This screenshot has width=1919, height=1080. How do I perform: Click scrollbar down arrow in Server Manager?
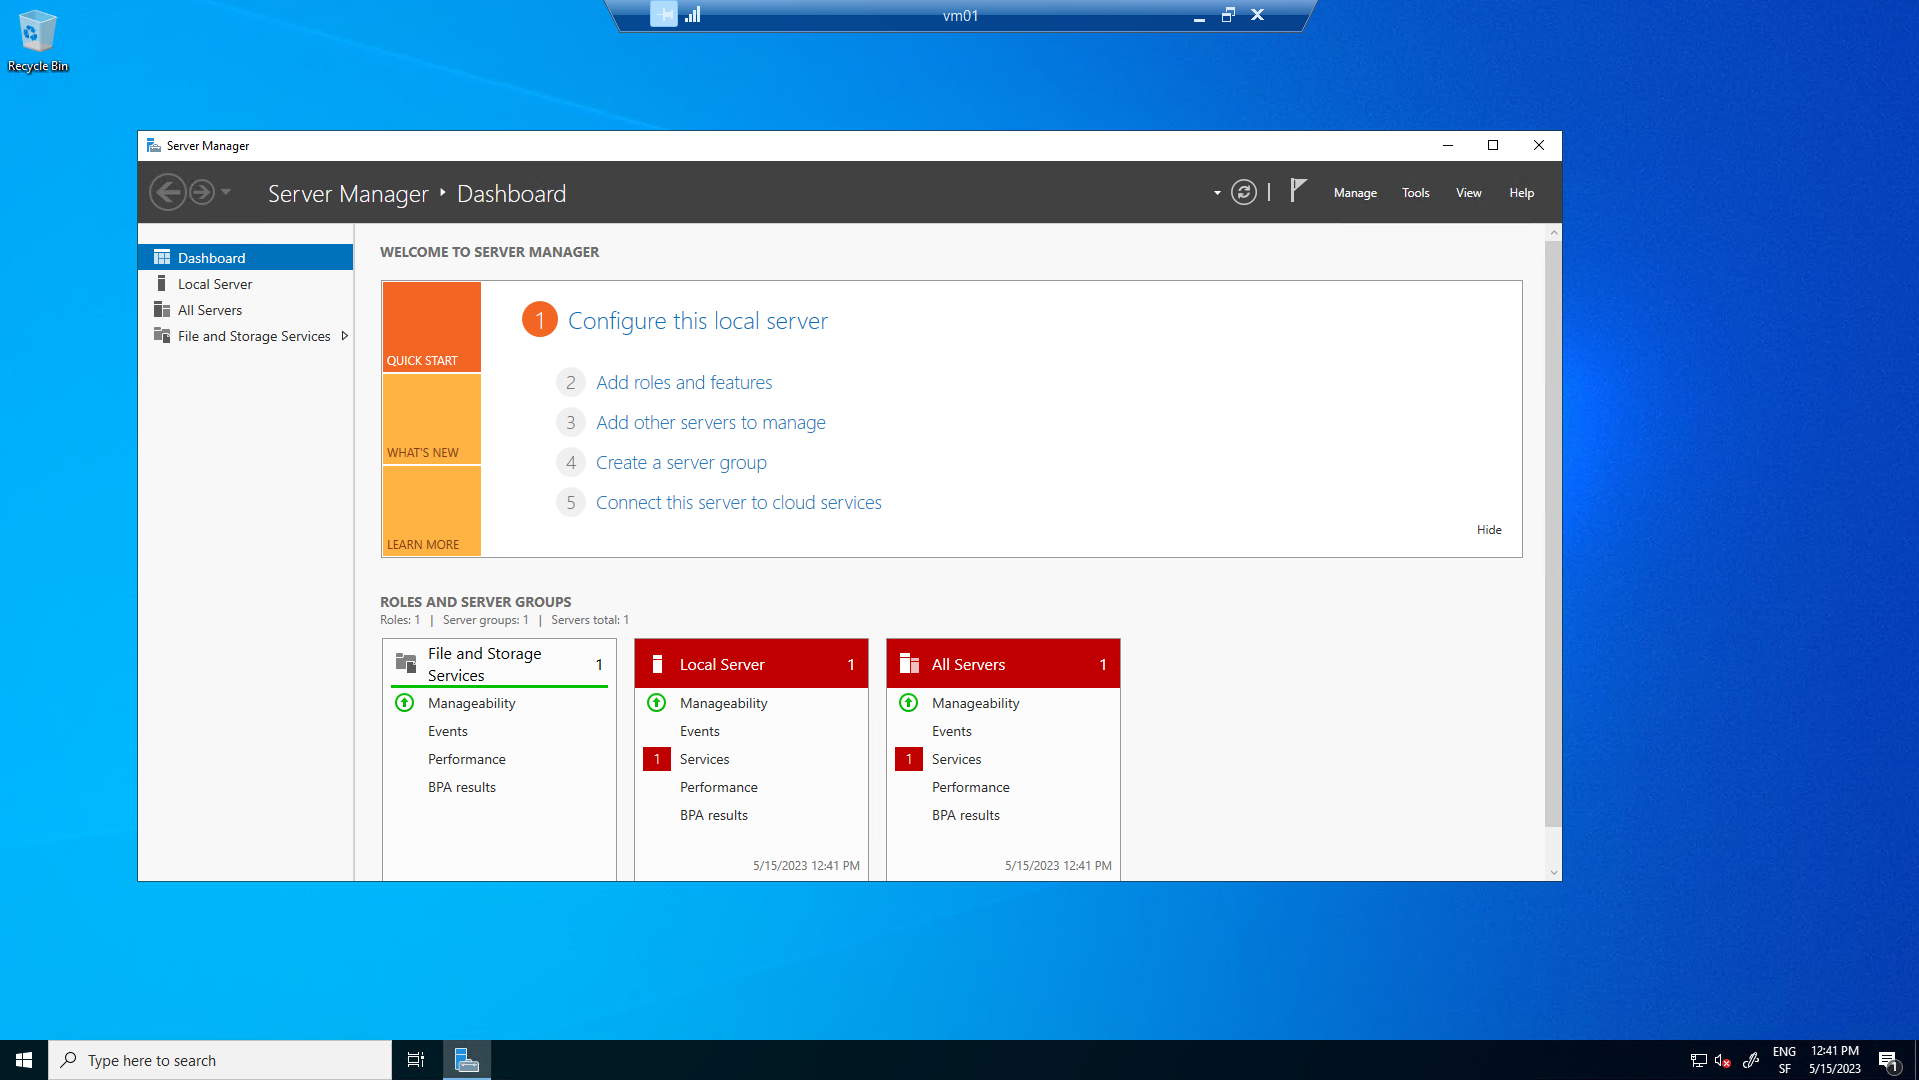click(x=1553, y=872)
